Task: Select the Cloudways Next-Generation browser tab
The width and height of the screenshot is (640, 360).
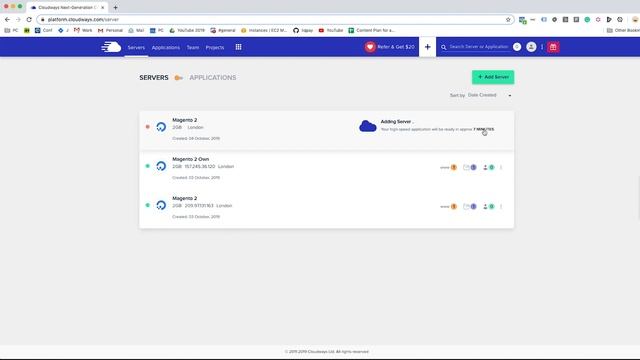Action: pyautogui.click(x=67, y=7)
